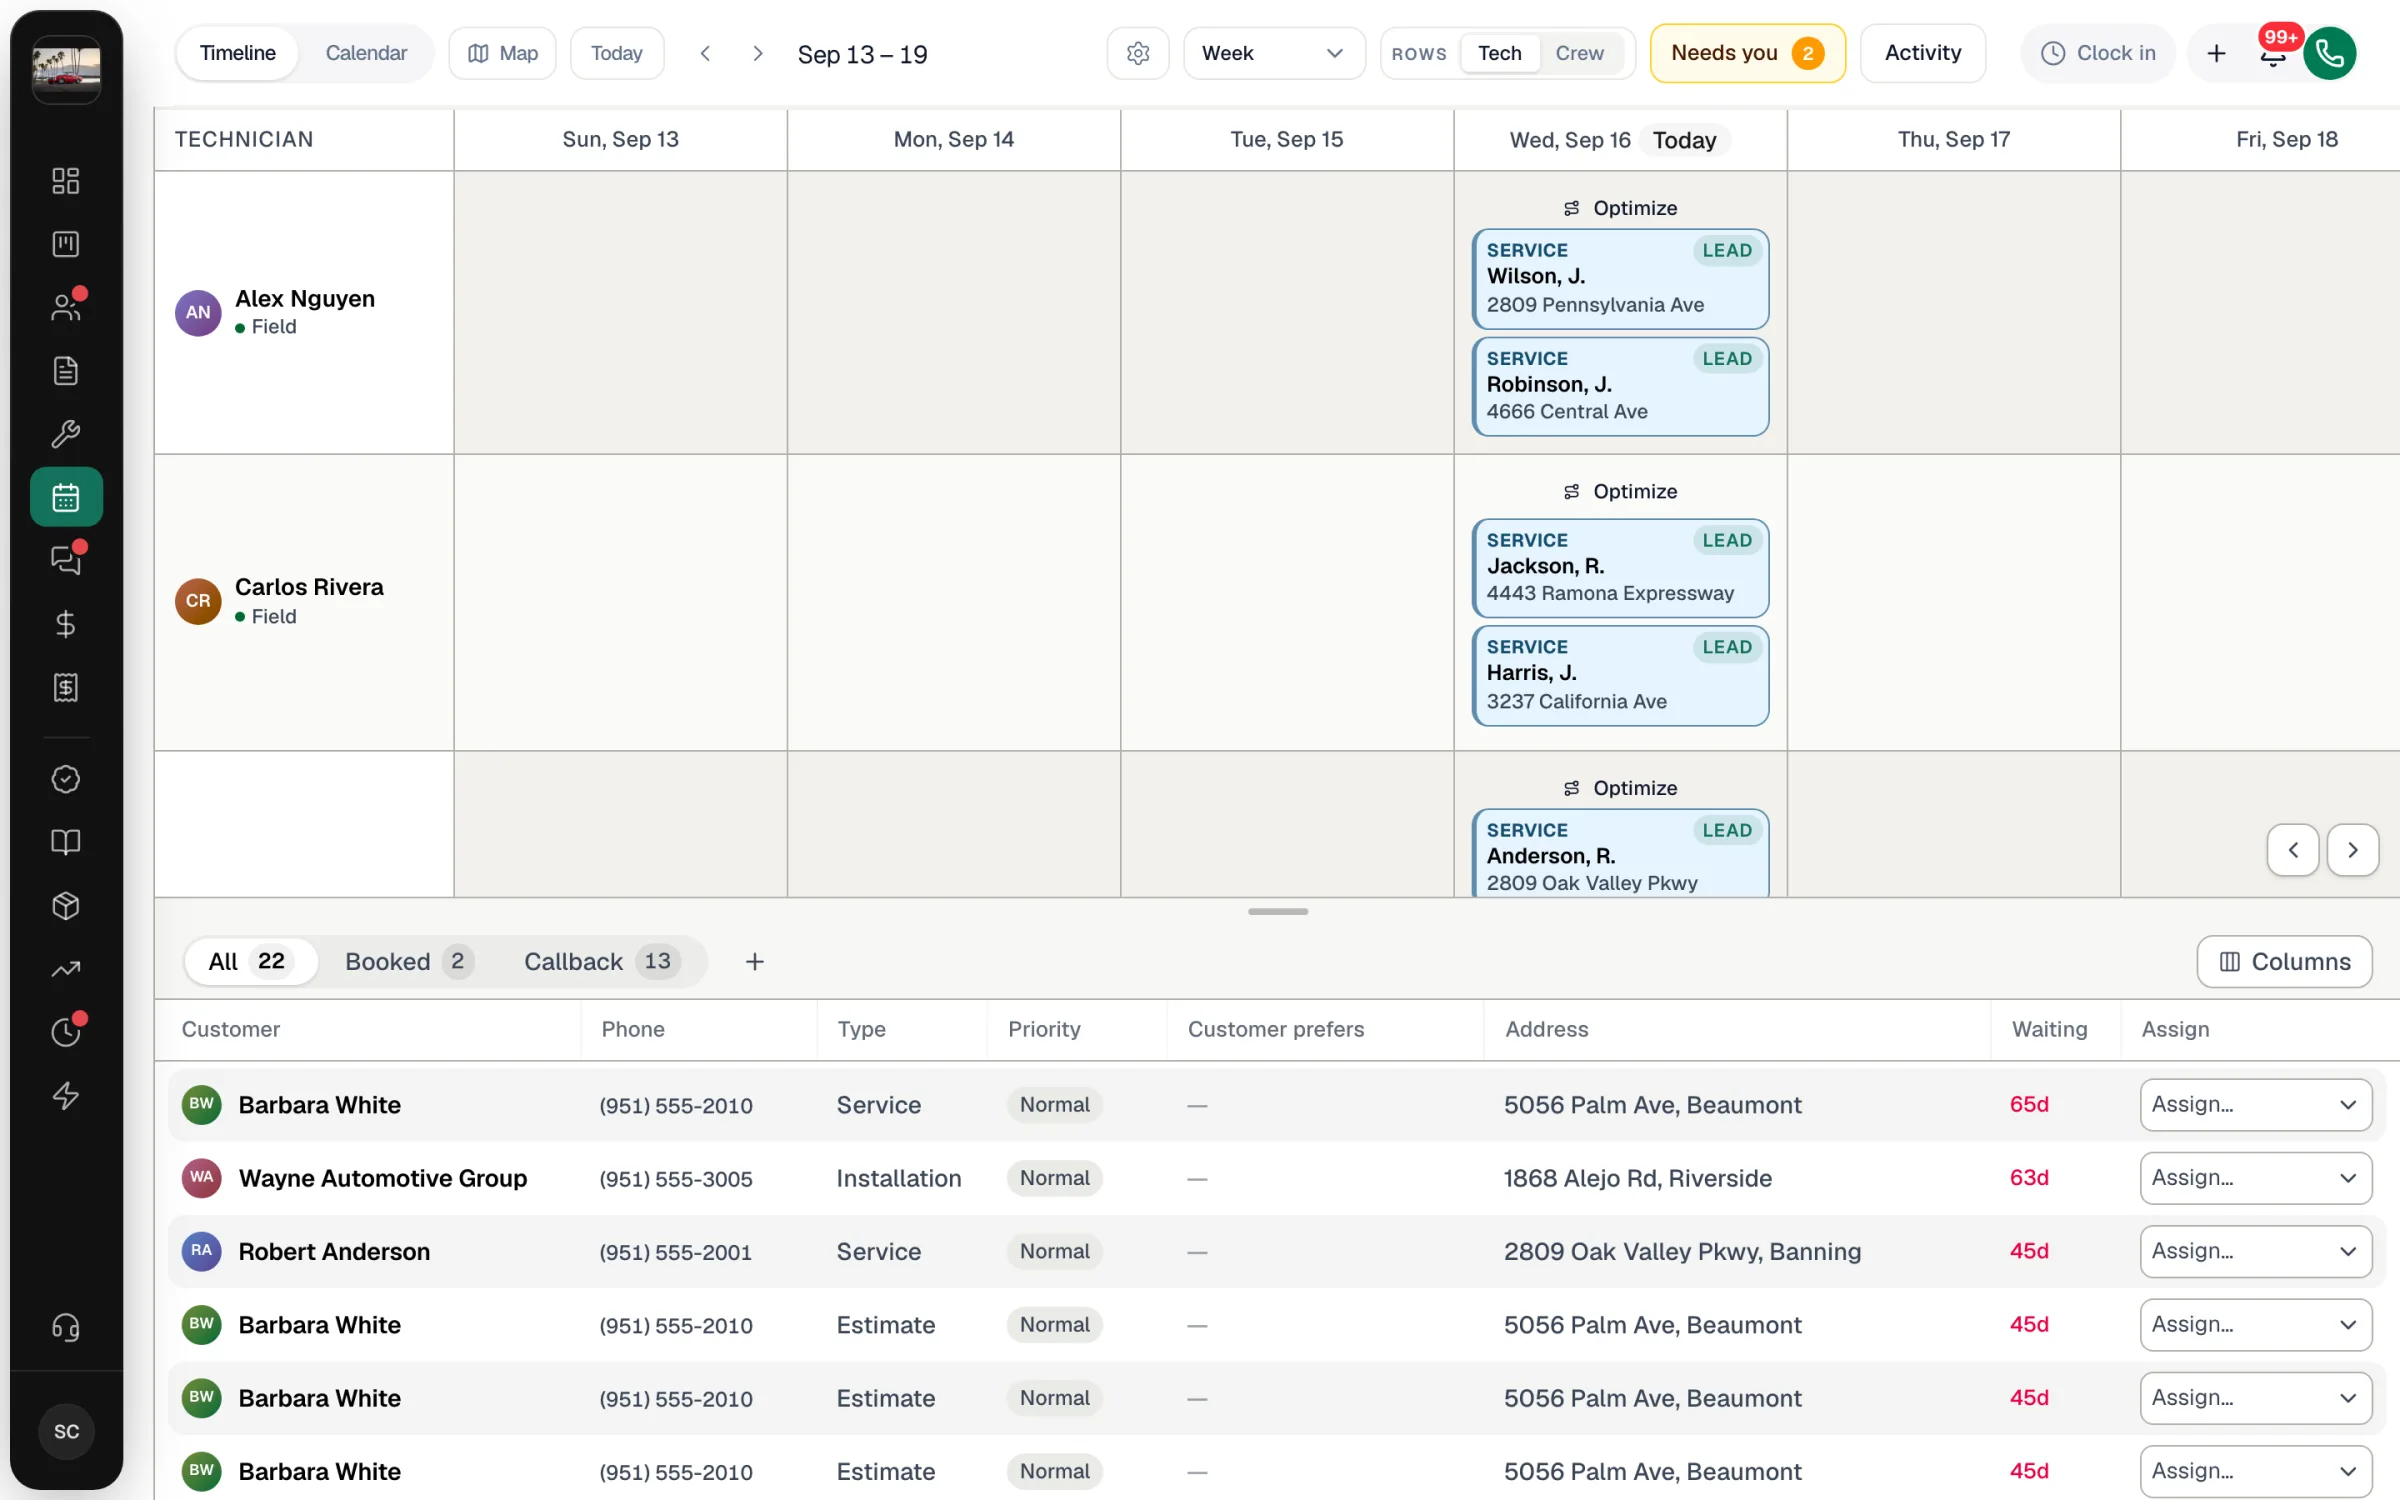Image resolution: width=2400 pixels, height=1500 pixels.
Task: Open the checkmark badge icon in sidebar
Action: coord(66,779)
